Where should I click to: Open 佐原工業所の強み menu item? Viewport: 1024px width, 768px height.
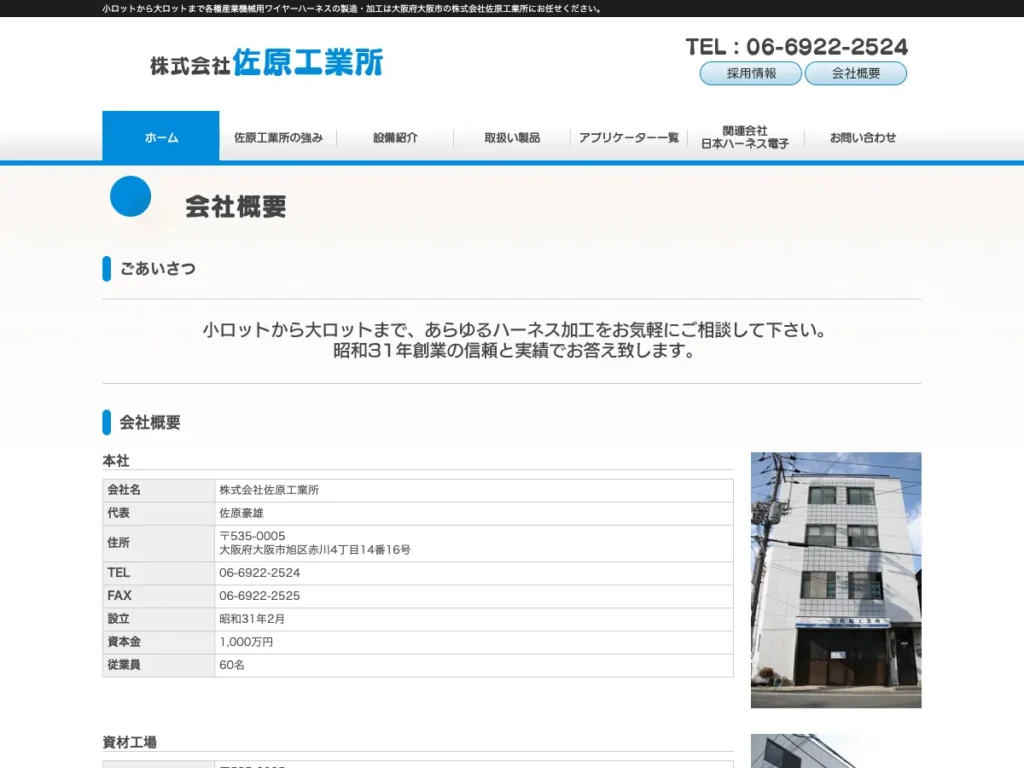[x=278, y=138]
